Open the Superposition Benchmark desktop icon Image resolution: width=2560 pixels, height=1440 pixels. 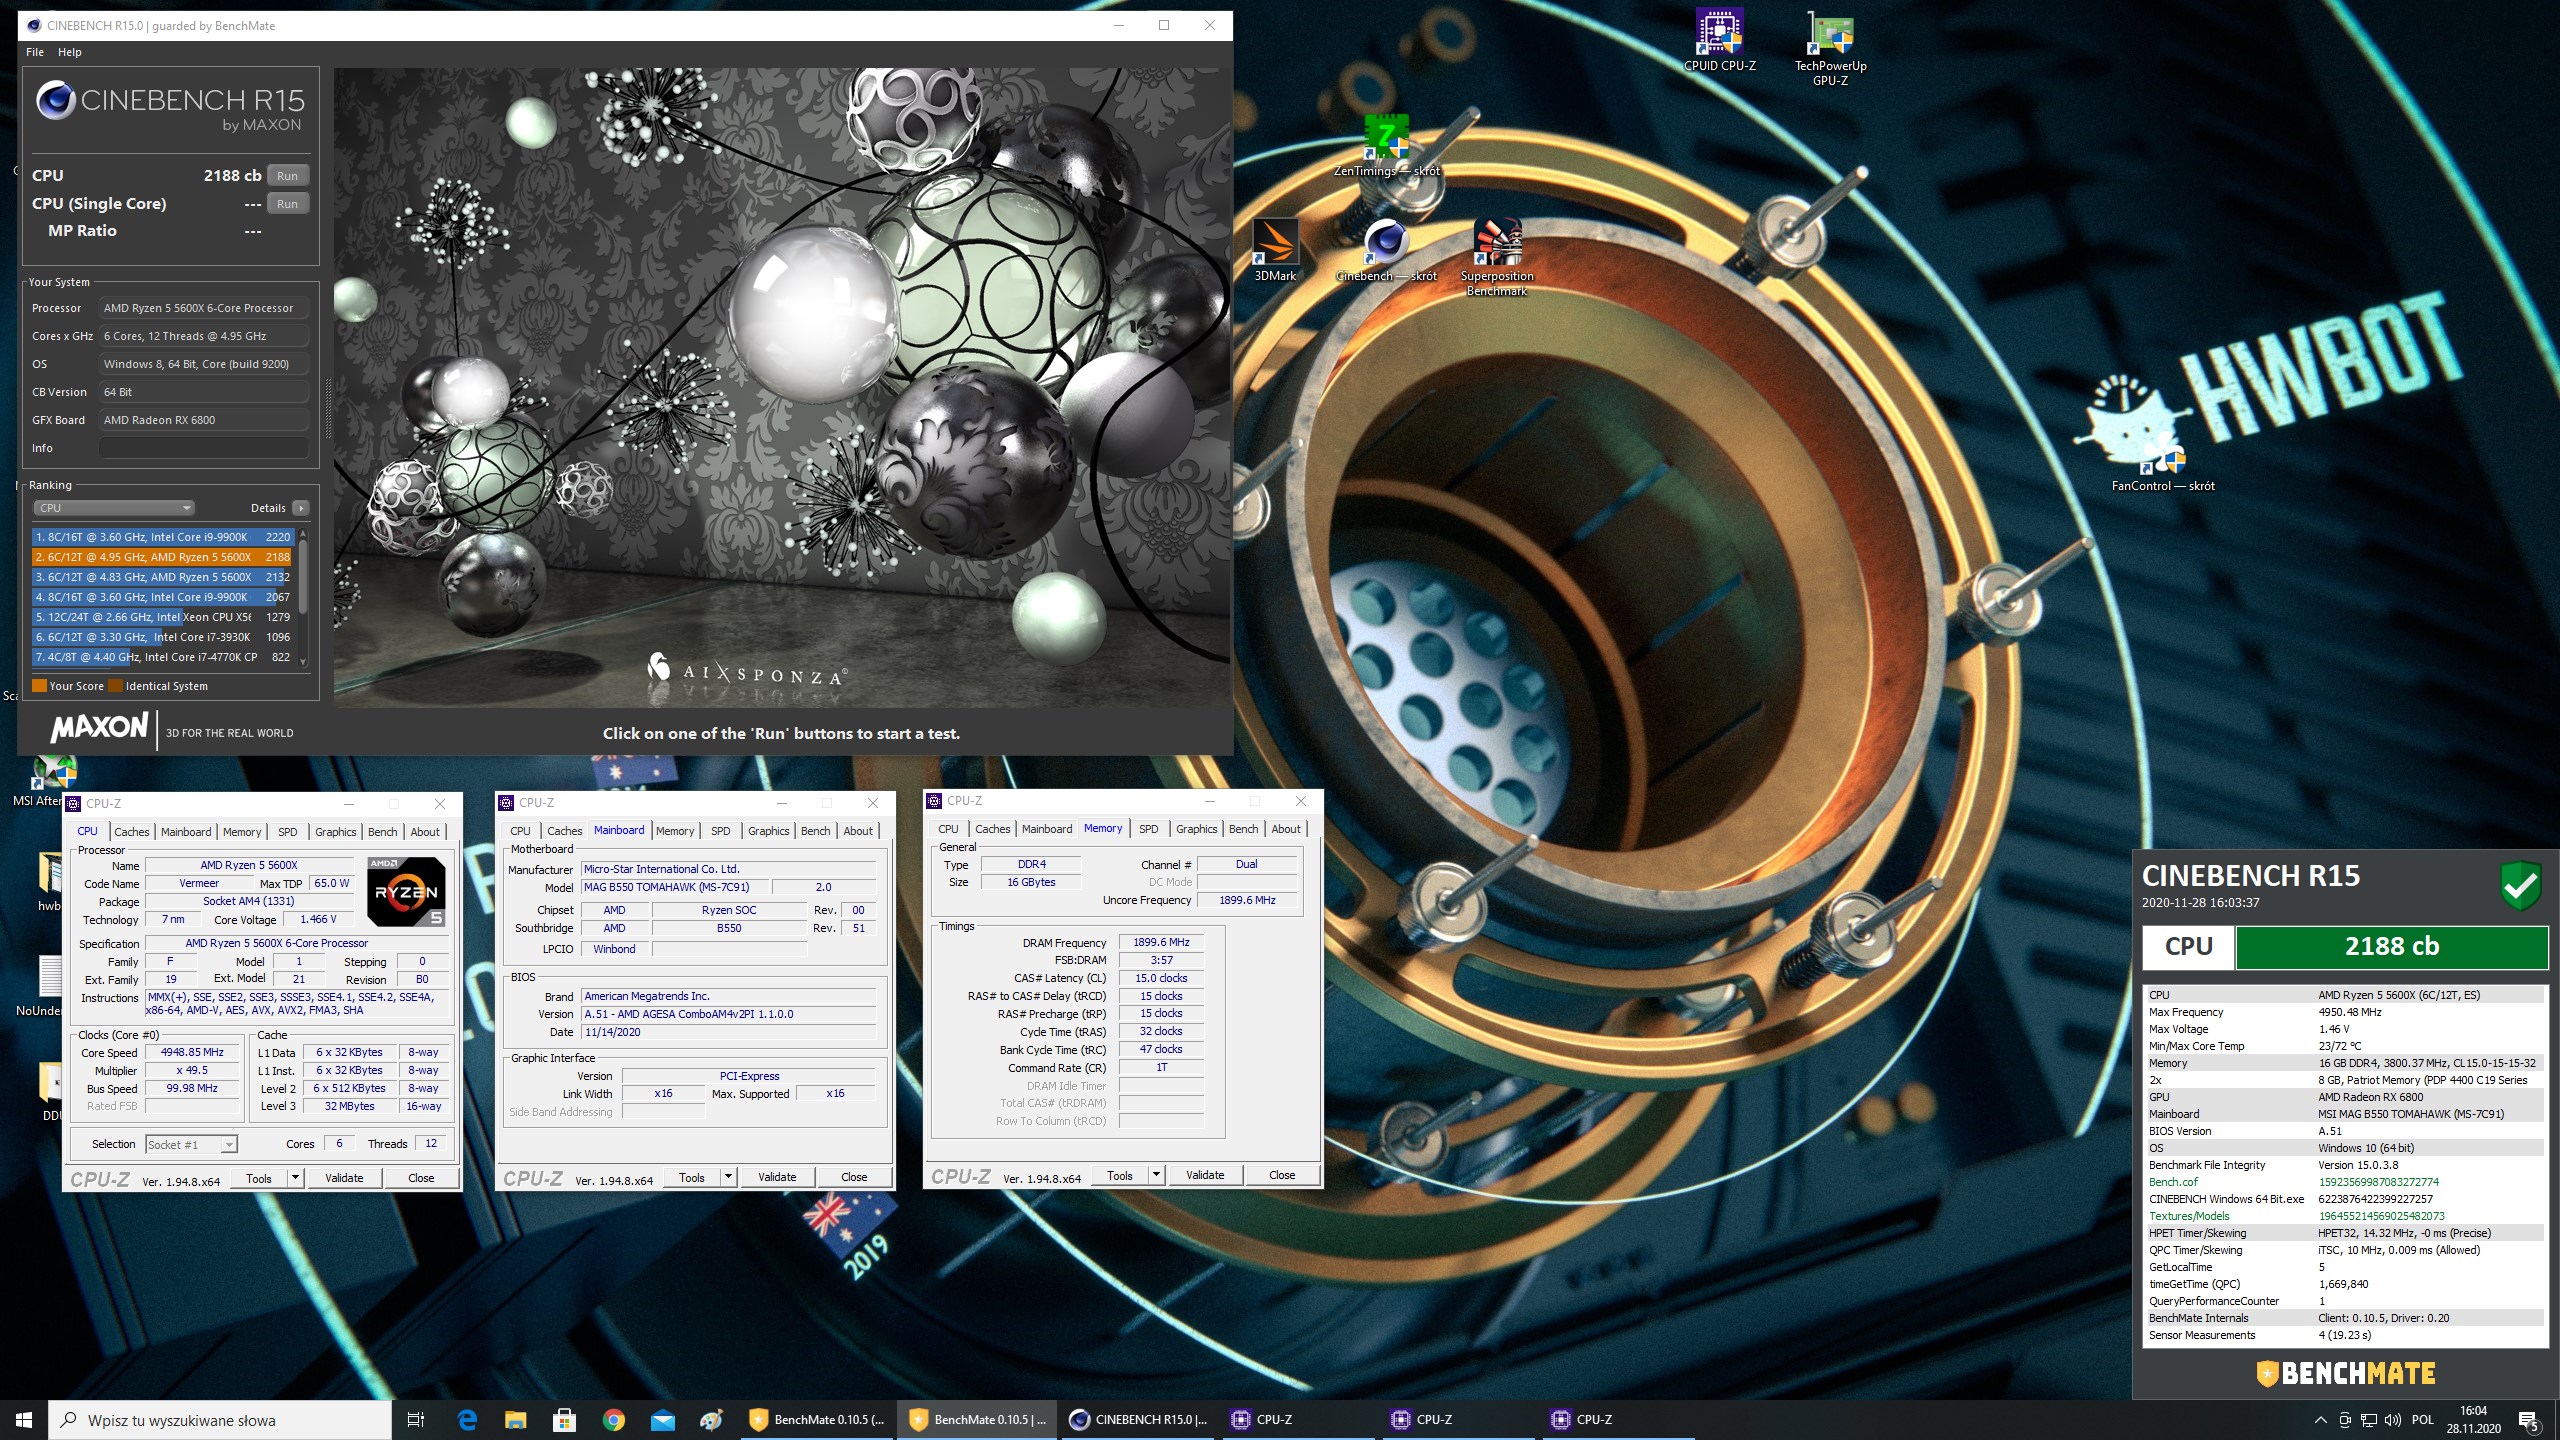point(1497,258)
